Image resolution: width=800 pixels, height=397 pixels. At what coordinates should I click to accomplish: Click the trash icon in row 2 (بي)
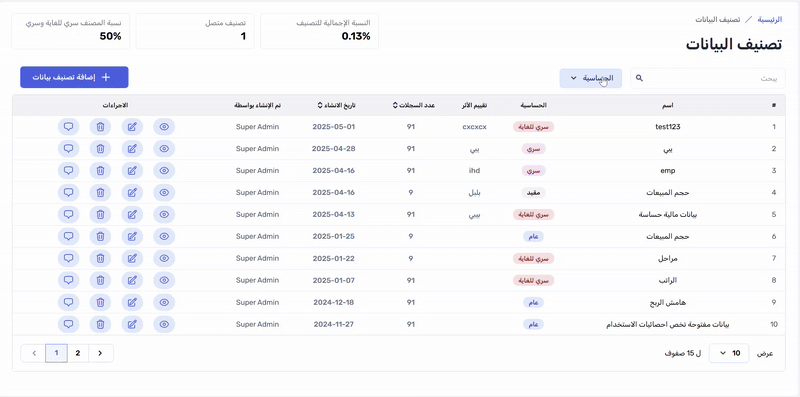pos(100,148)
